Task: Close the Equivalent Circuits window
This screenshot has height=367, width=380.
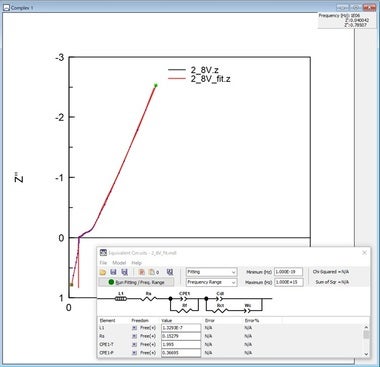Action: 364,253
